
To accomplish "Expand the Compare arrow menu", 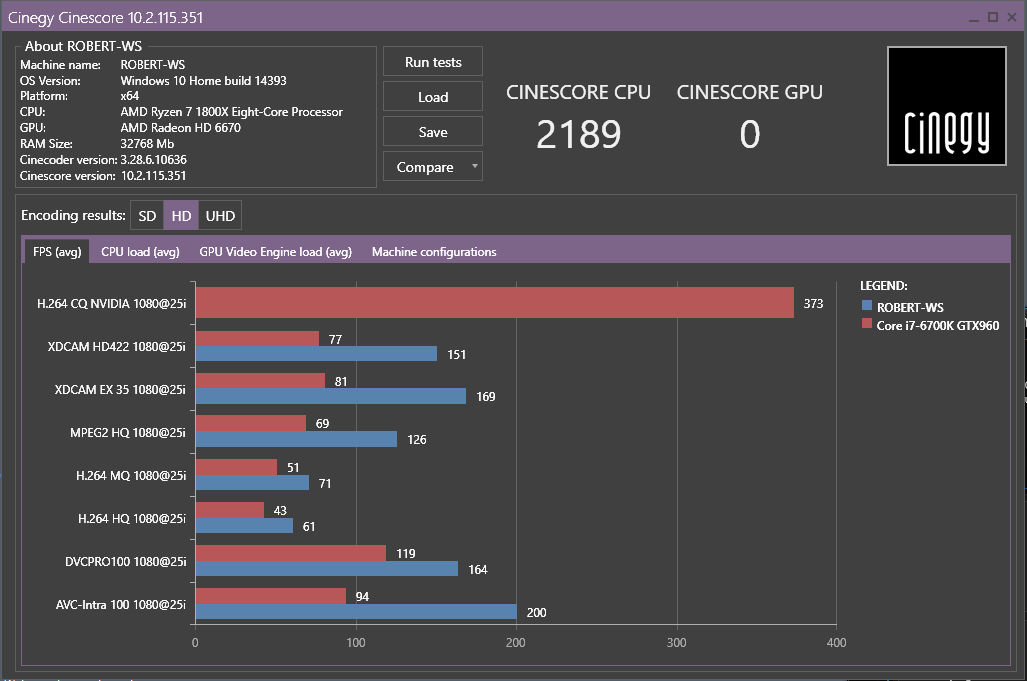I will point(475,166).
